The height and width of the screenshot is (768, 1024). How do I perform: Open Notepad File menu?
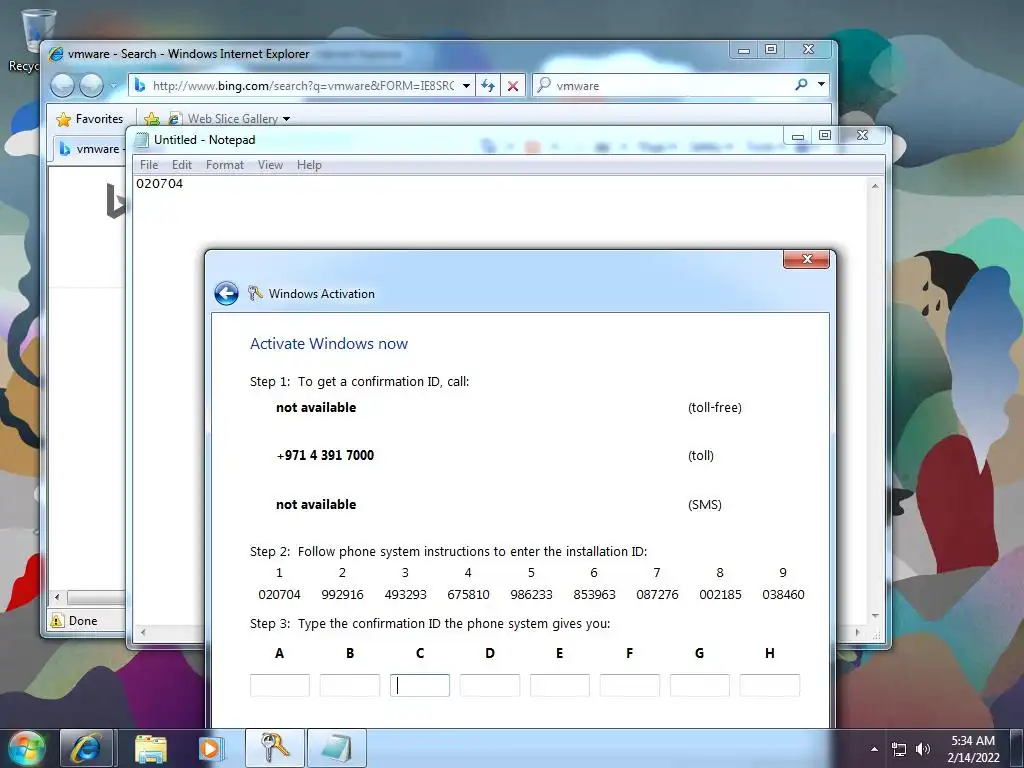click(x=149, y=165)
